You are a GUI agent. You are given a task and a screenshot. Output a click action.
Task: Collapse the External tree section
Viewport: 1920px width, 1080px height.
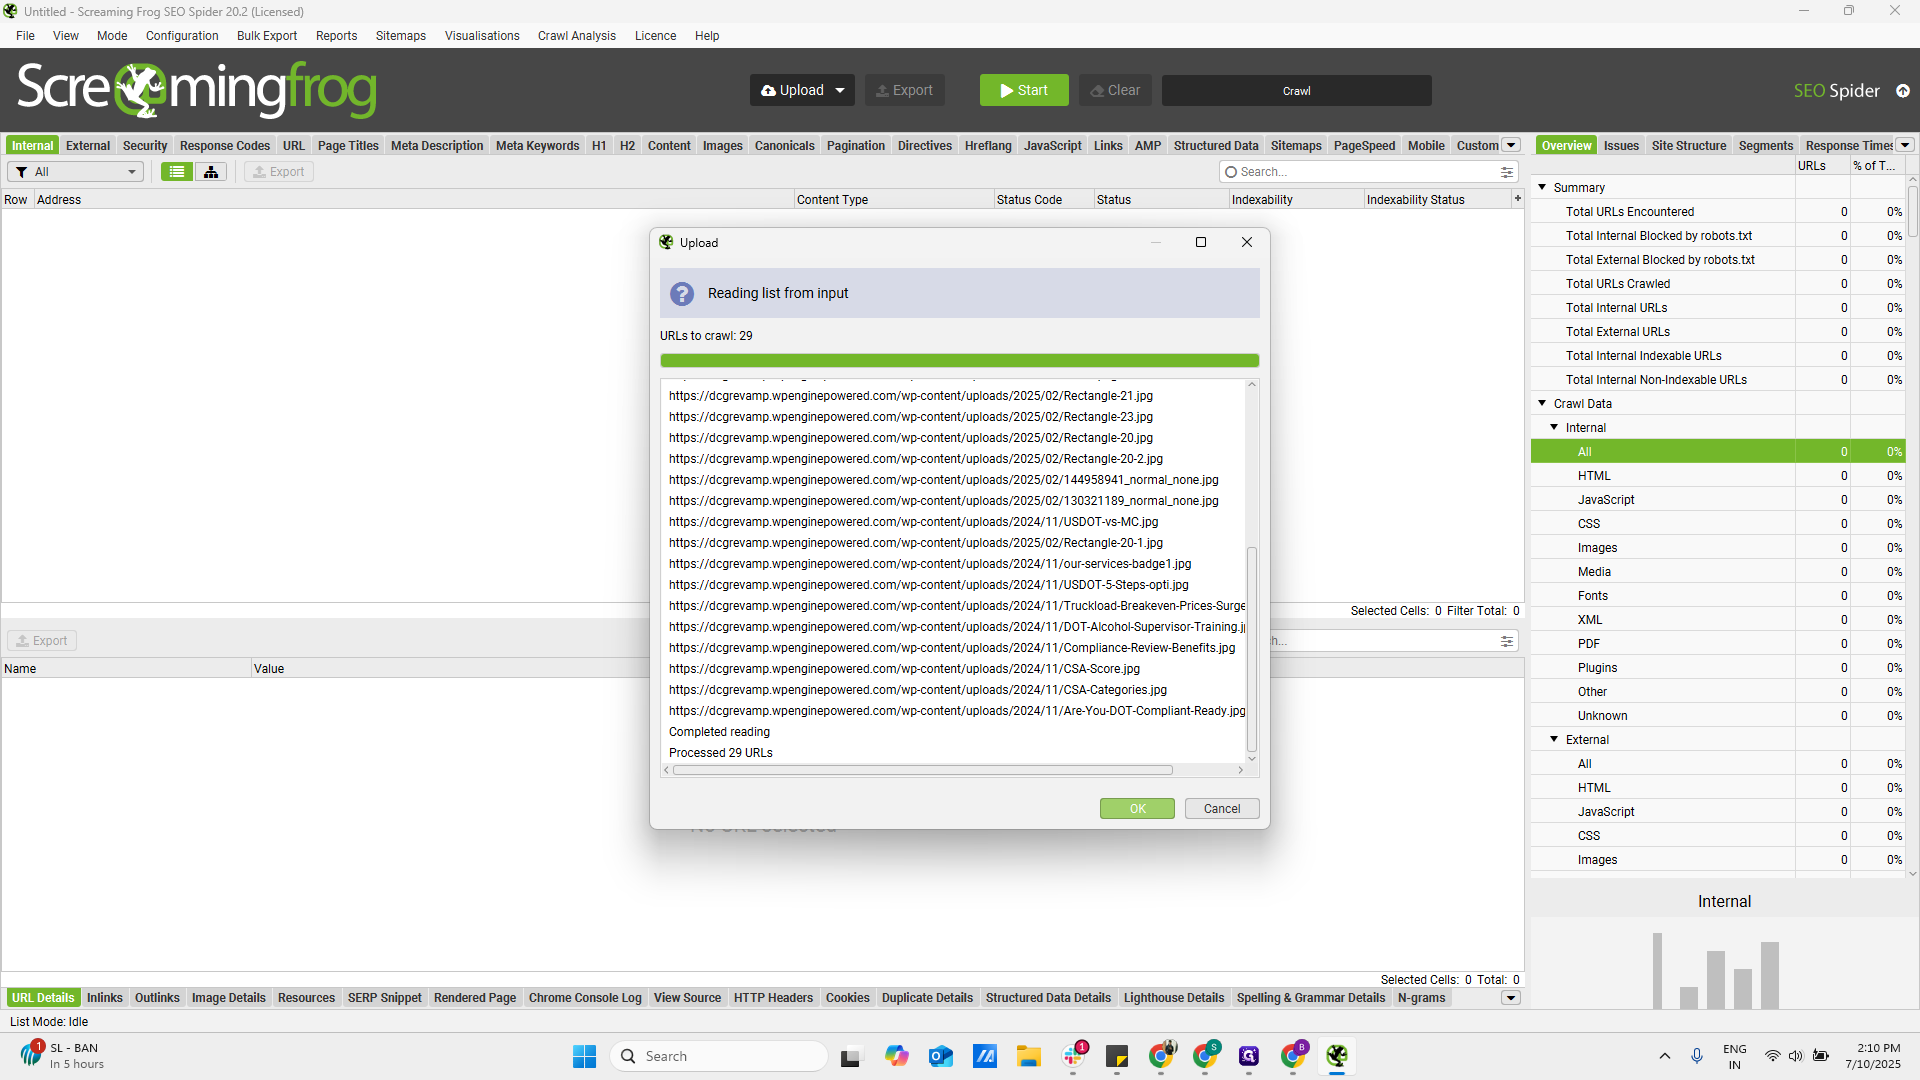click(1554, 740)
